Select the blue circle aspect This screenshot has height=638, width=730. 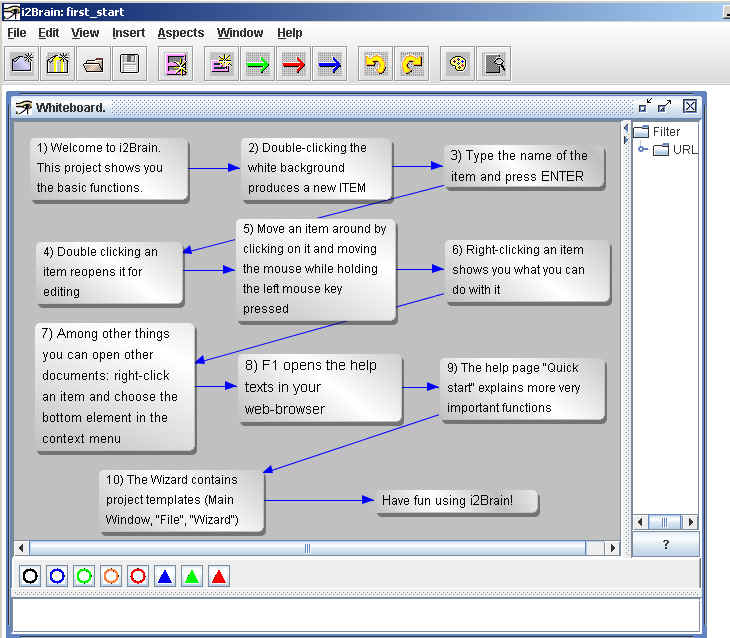coord(57,576)
